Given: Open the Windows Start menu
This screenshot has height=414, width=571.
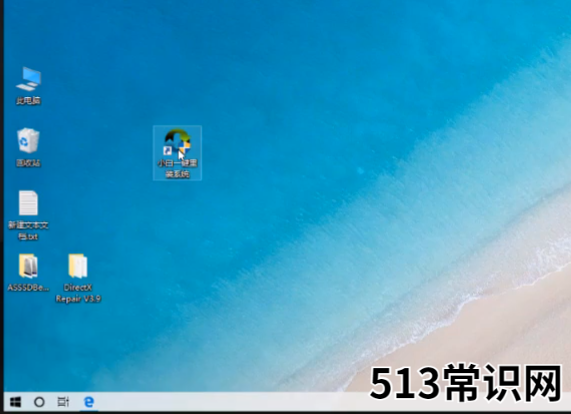Looking at the screenshot, I should coord(15,402).
